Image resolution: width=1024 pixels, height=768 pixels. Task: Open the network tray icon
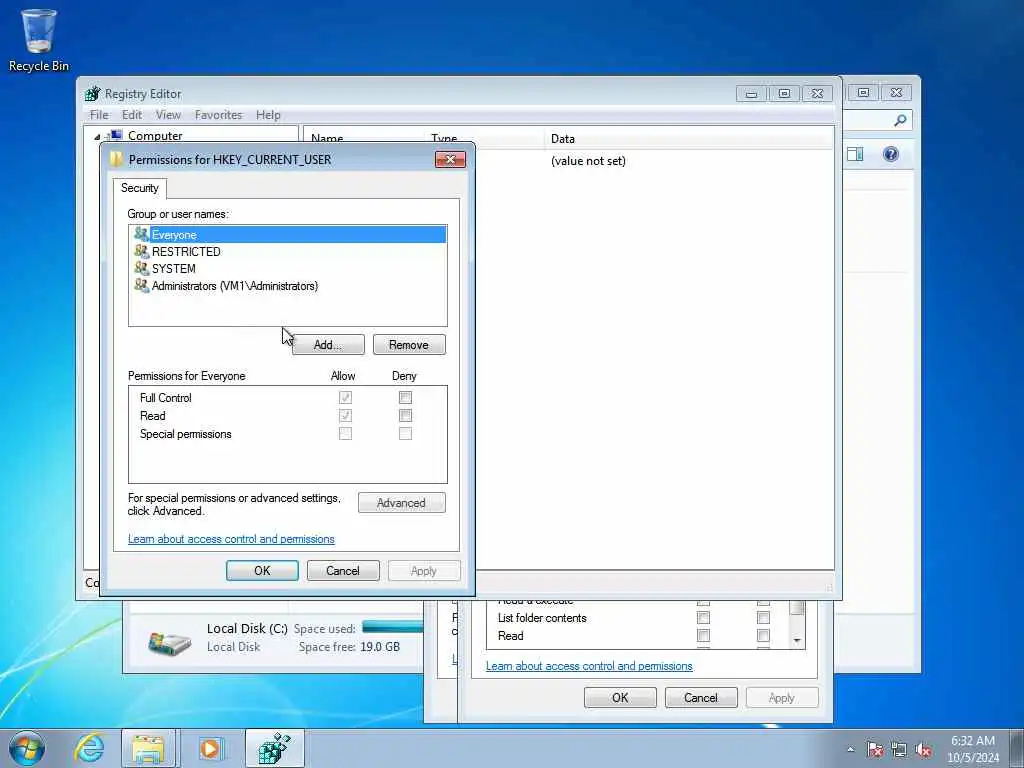pos(899,750)
